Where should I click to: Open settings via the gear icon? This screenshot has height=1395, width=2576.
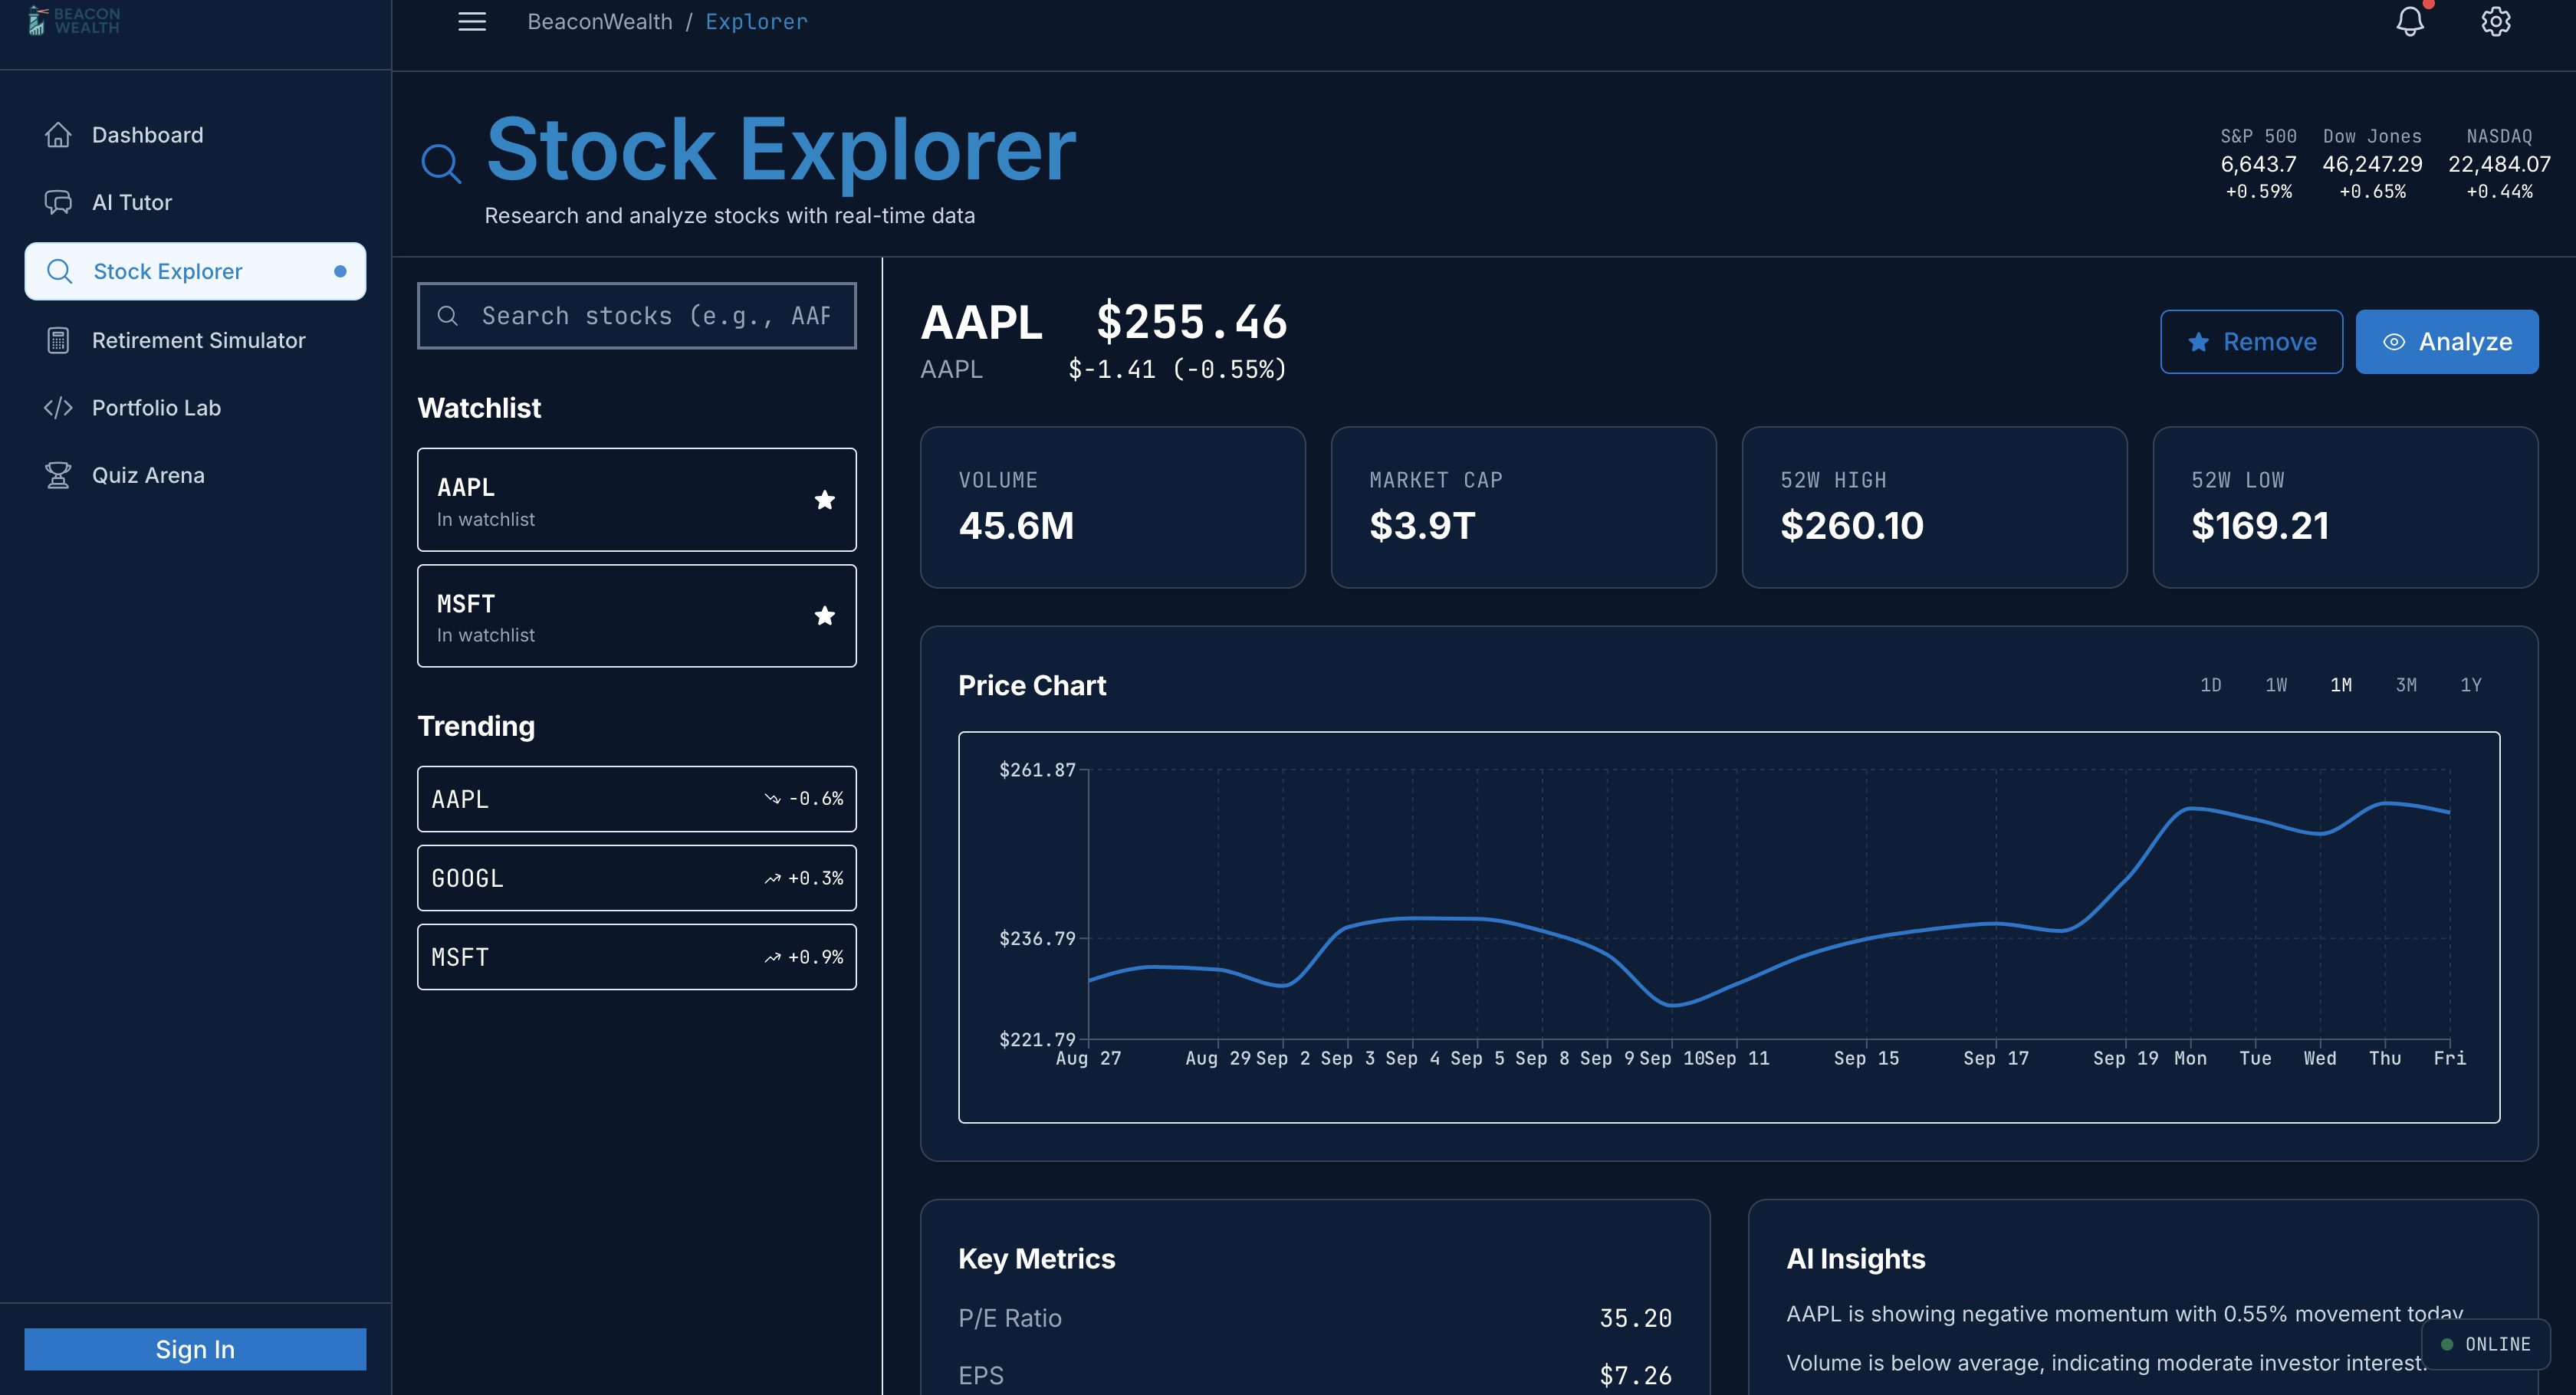point(2495,22)
